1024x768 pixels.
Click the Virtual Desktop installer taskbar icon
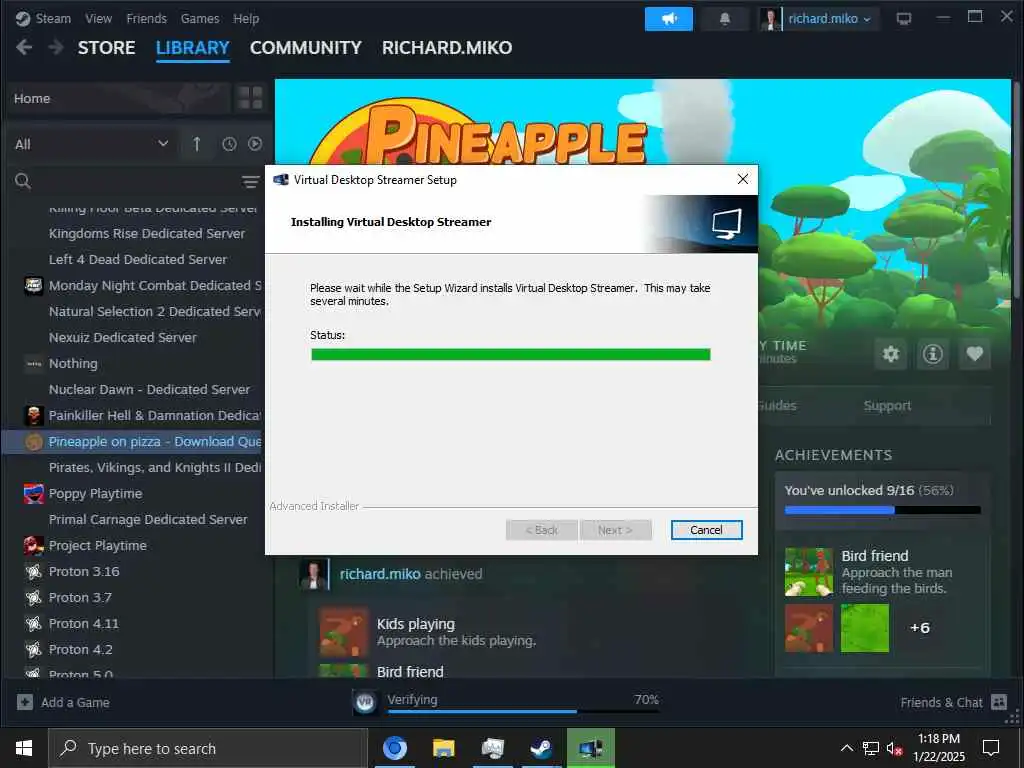pyautogui.click(x=590, y=748)
